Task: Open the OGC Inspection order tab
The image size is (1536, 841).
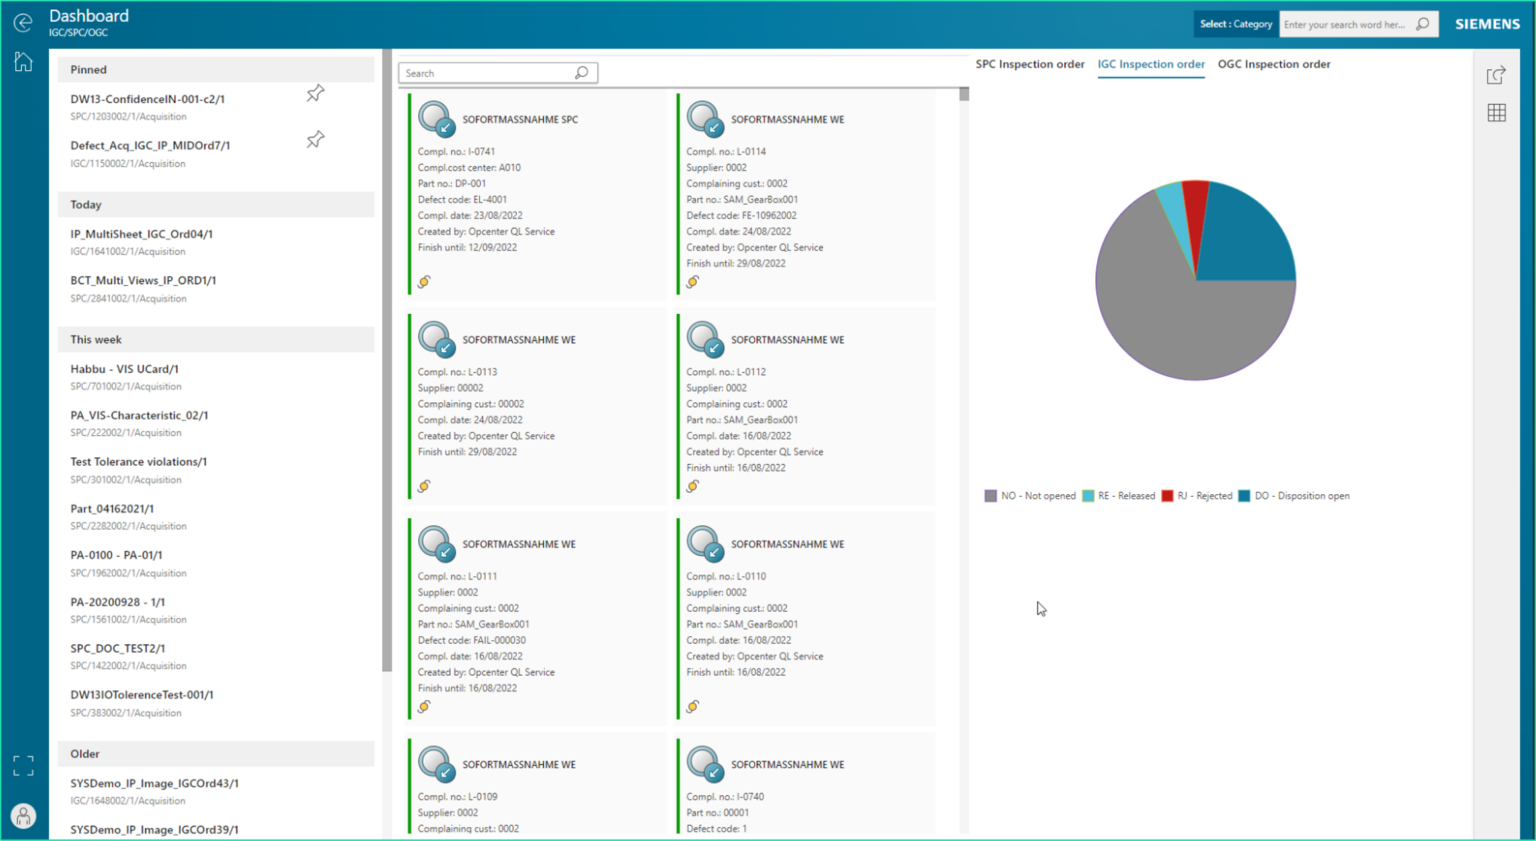Action: click(1274, 64)
